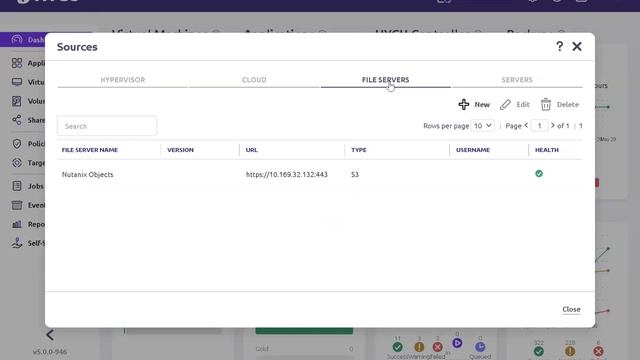Add a new file server source
Image resolution: width=640 pixels, height=360 pixels.
474,104
